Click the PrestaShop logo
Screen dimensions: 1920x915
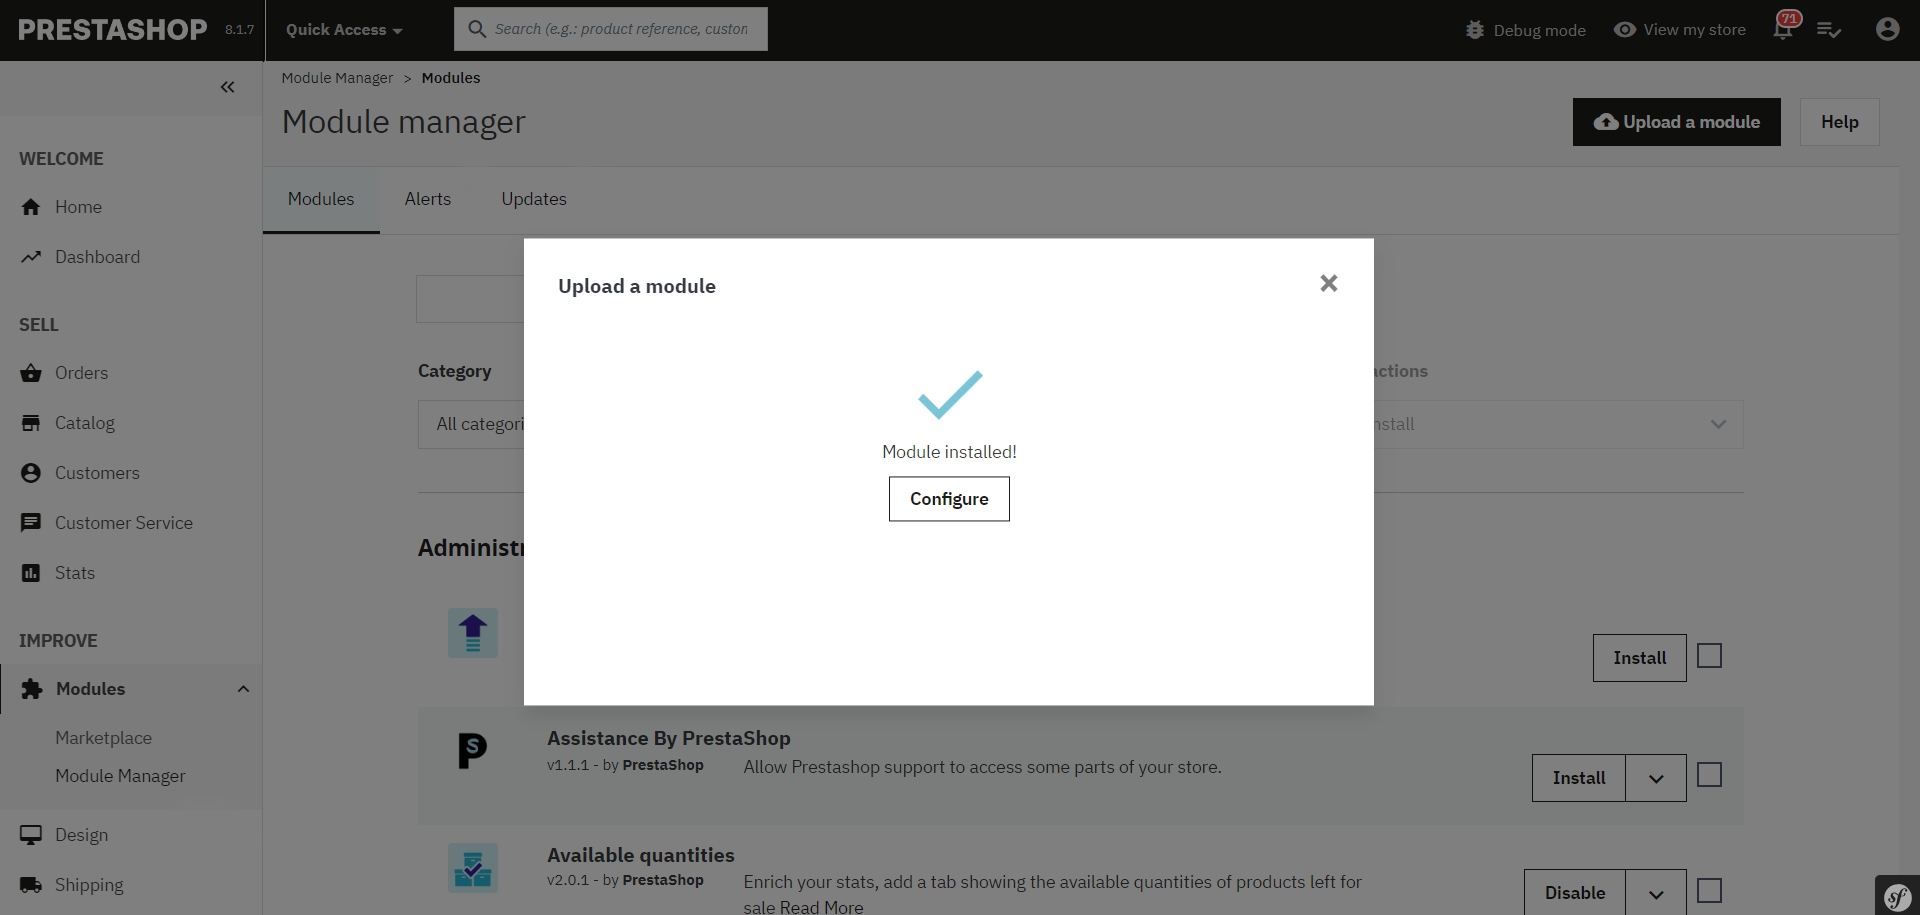(x=112, y=30)
